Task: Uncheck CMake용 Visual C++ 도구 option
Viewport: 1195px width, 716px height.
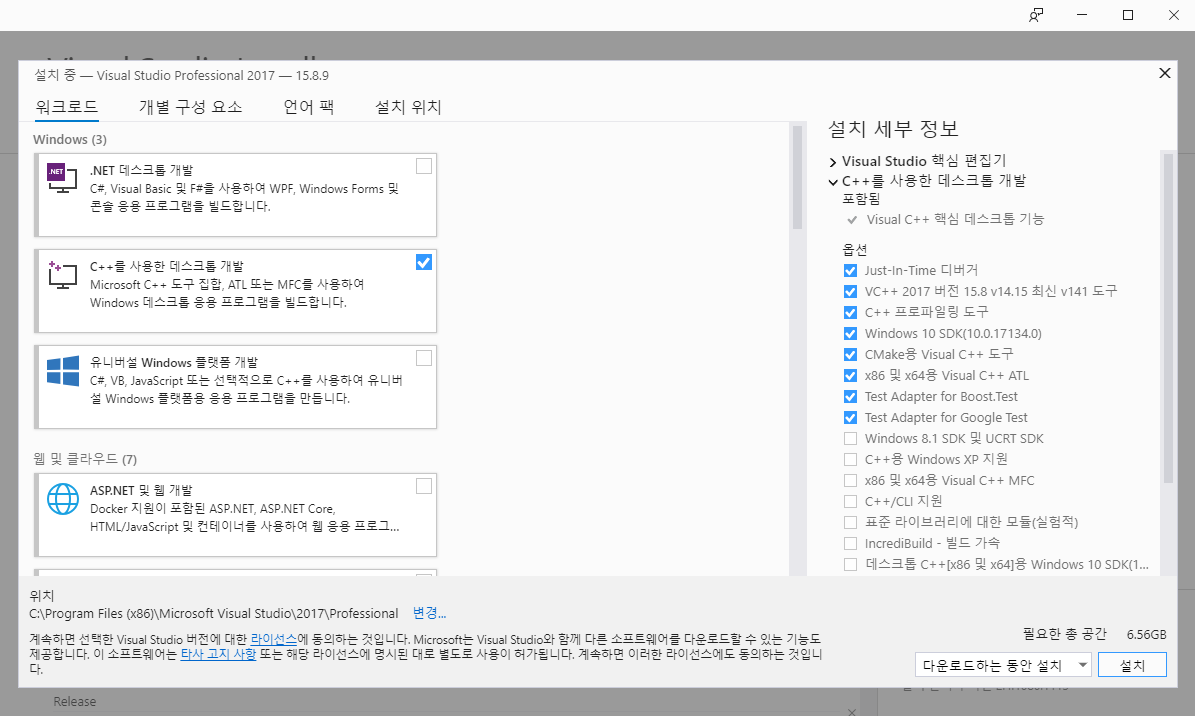Action: [x=851, y=355]
